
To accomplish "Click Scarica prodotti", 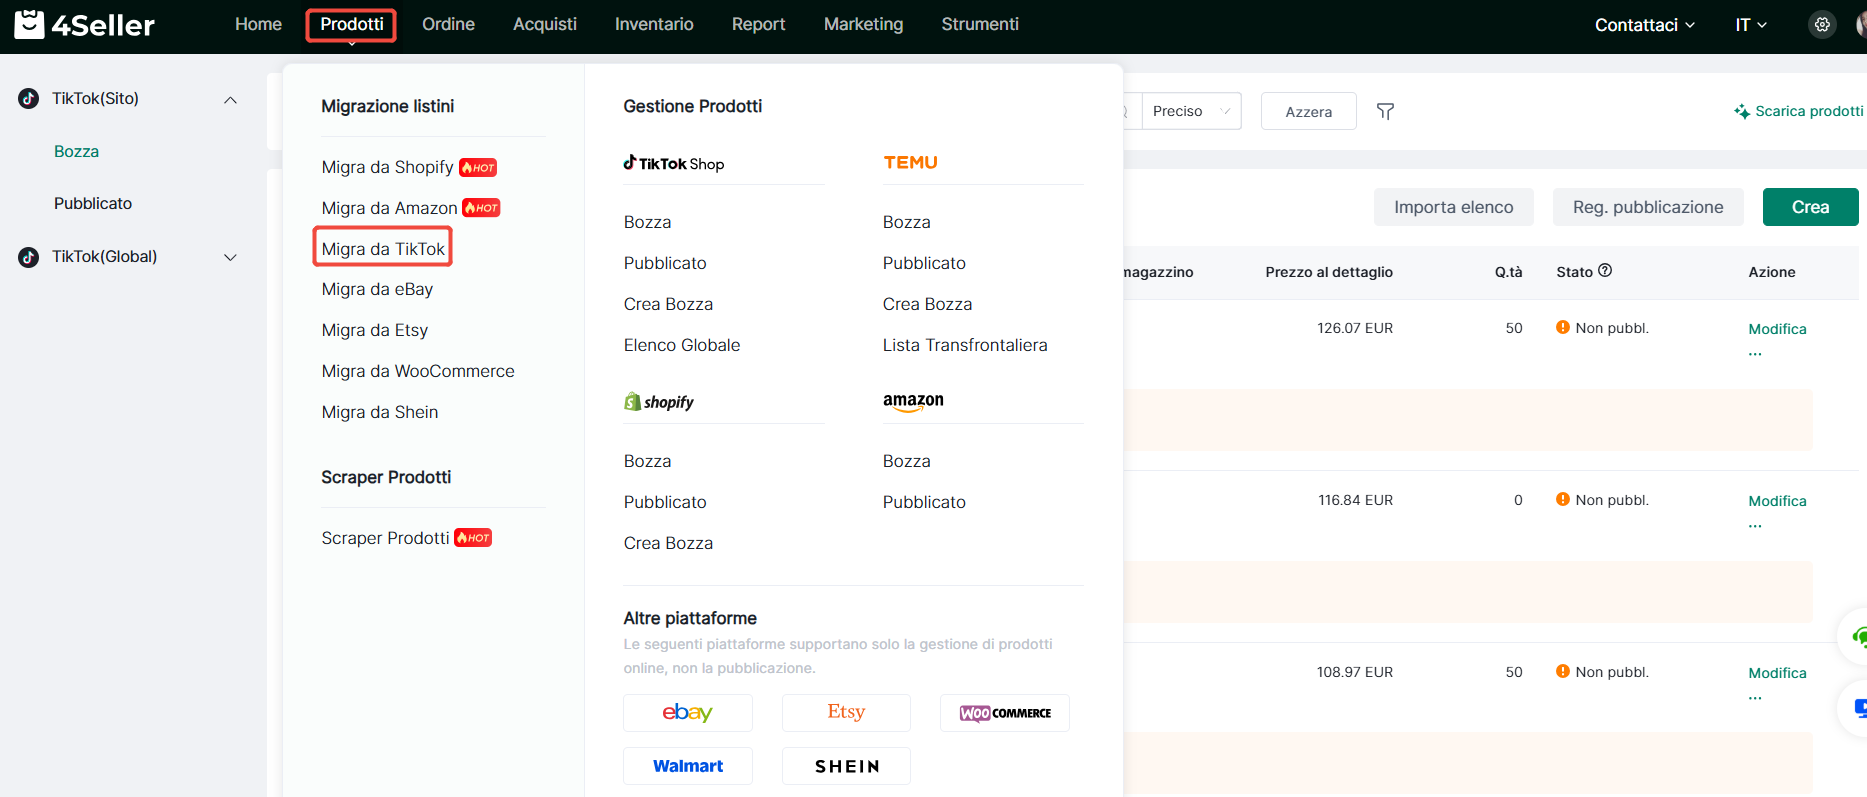I will pos(1799,111).
